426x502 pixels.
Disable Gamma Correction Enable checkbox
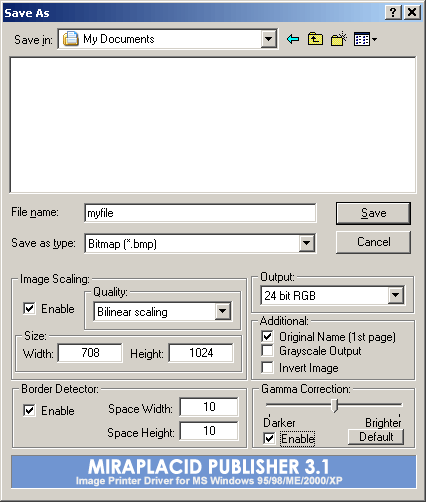point(269,438)
